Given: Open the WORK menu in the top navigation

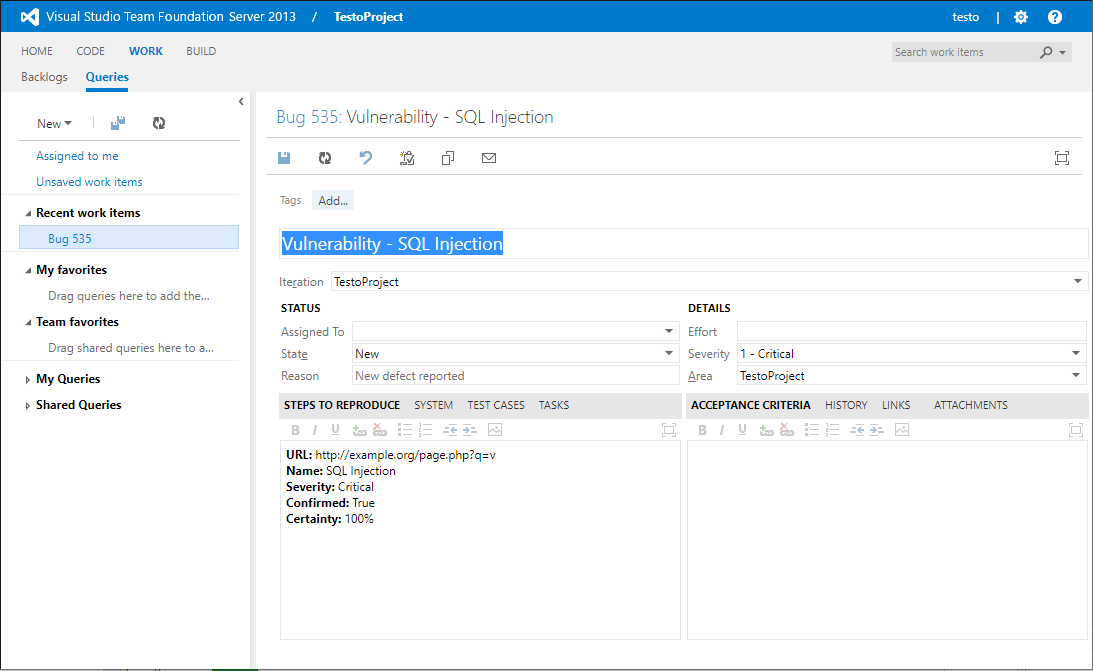Looking at the screenshot, I should click(146, 51).
